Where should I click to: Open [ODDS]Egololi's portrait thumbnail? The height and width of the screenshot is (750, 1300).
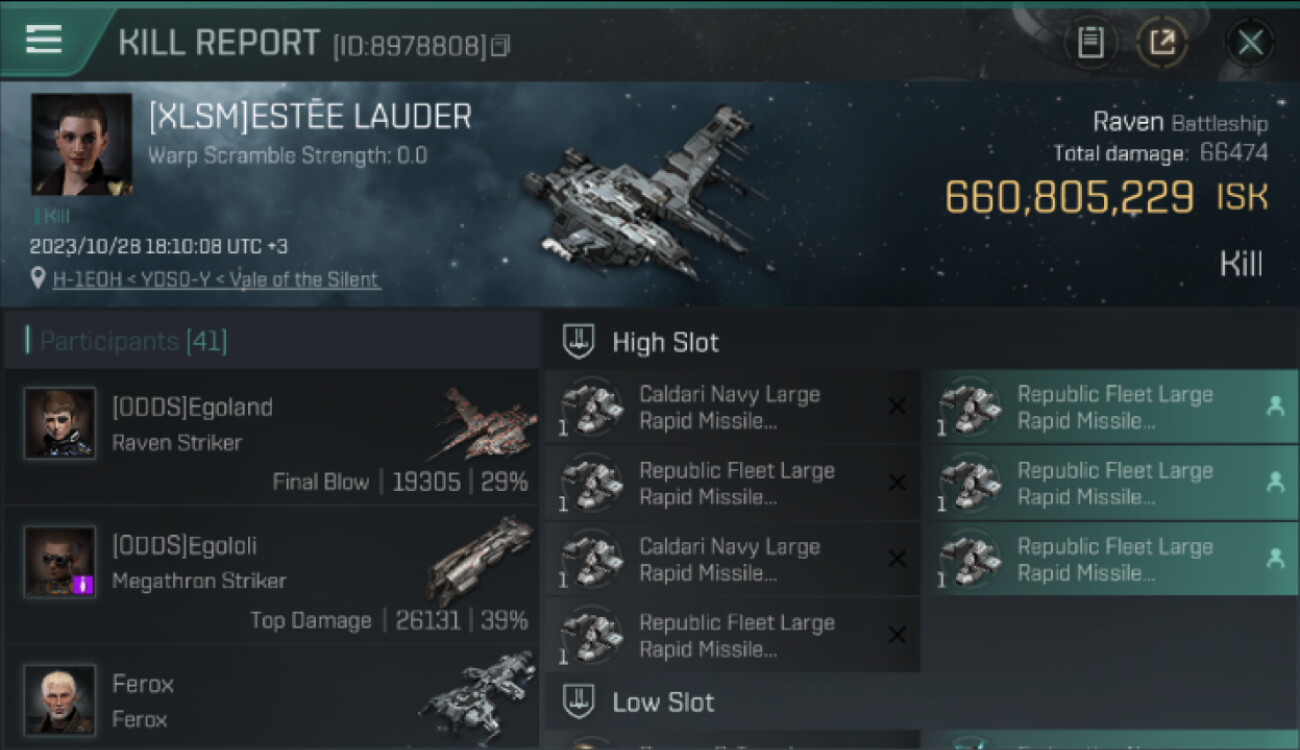[60, 562]
